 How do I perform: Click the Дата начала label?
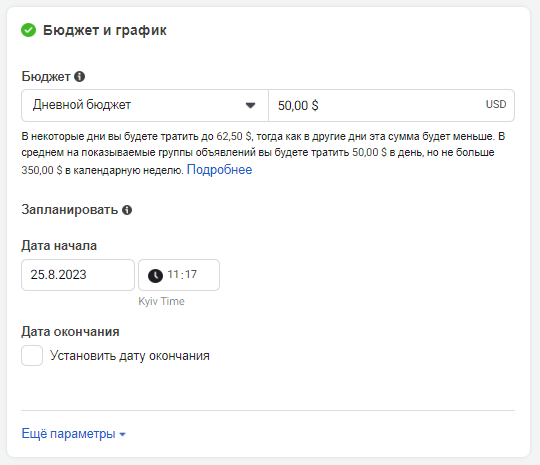coord(59,246)
